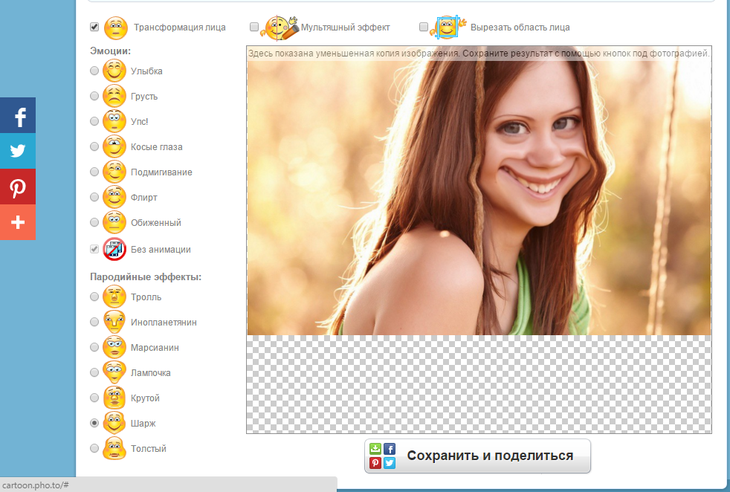Image resolution: width=730 pixels, height=492 pixels.
Task: Click the Лампочка bulb face icon
Action: pyautogui.click(x=115, y=372)
